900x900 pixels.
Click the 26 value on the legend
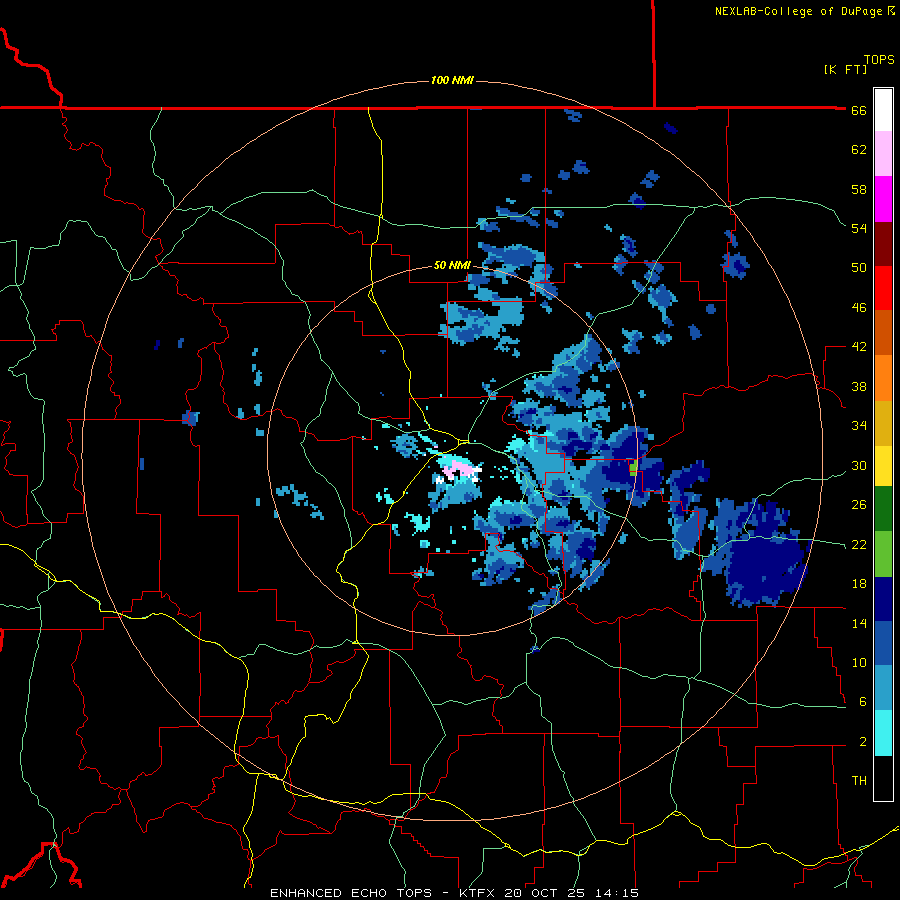[859, 505]
